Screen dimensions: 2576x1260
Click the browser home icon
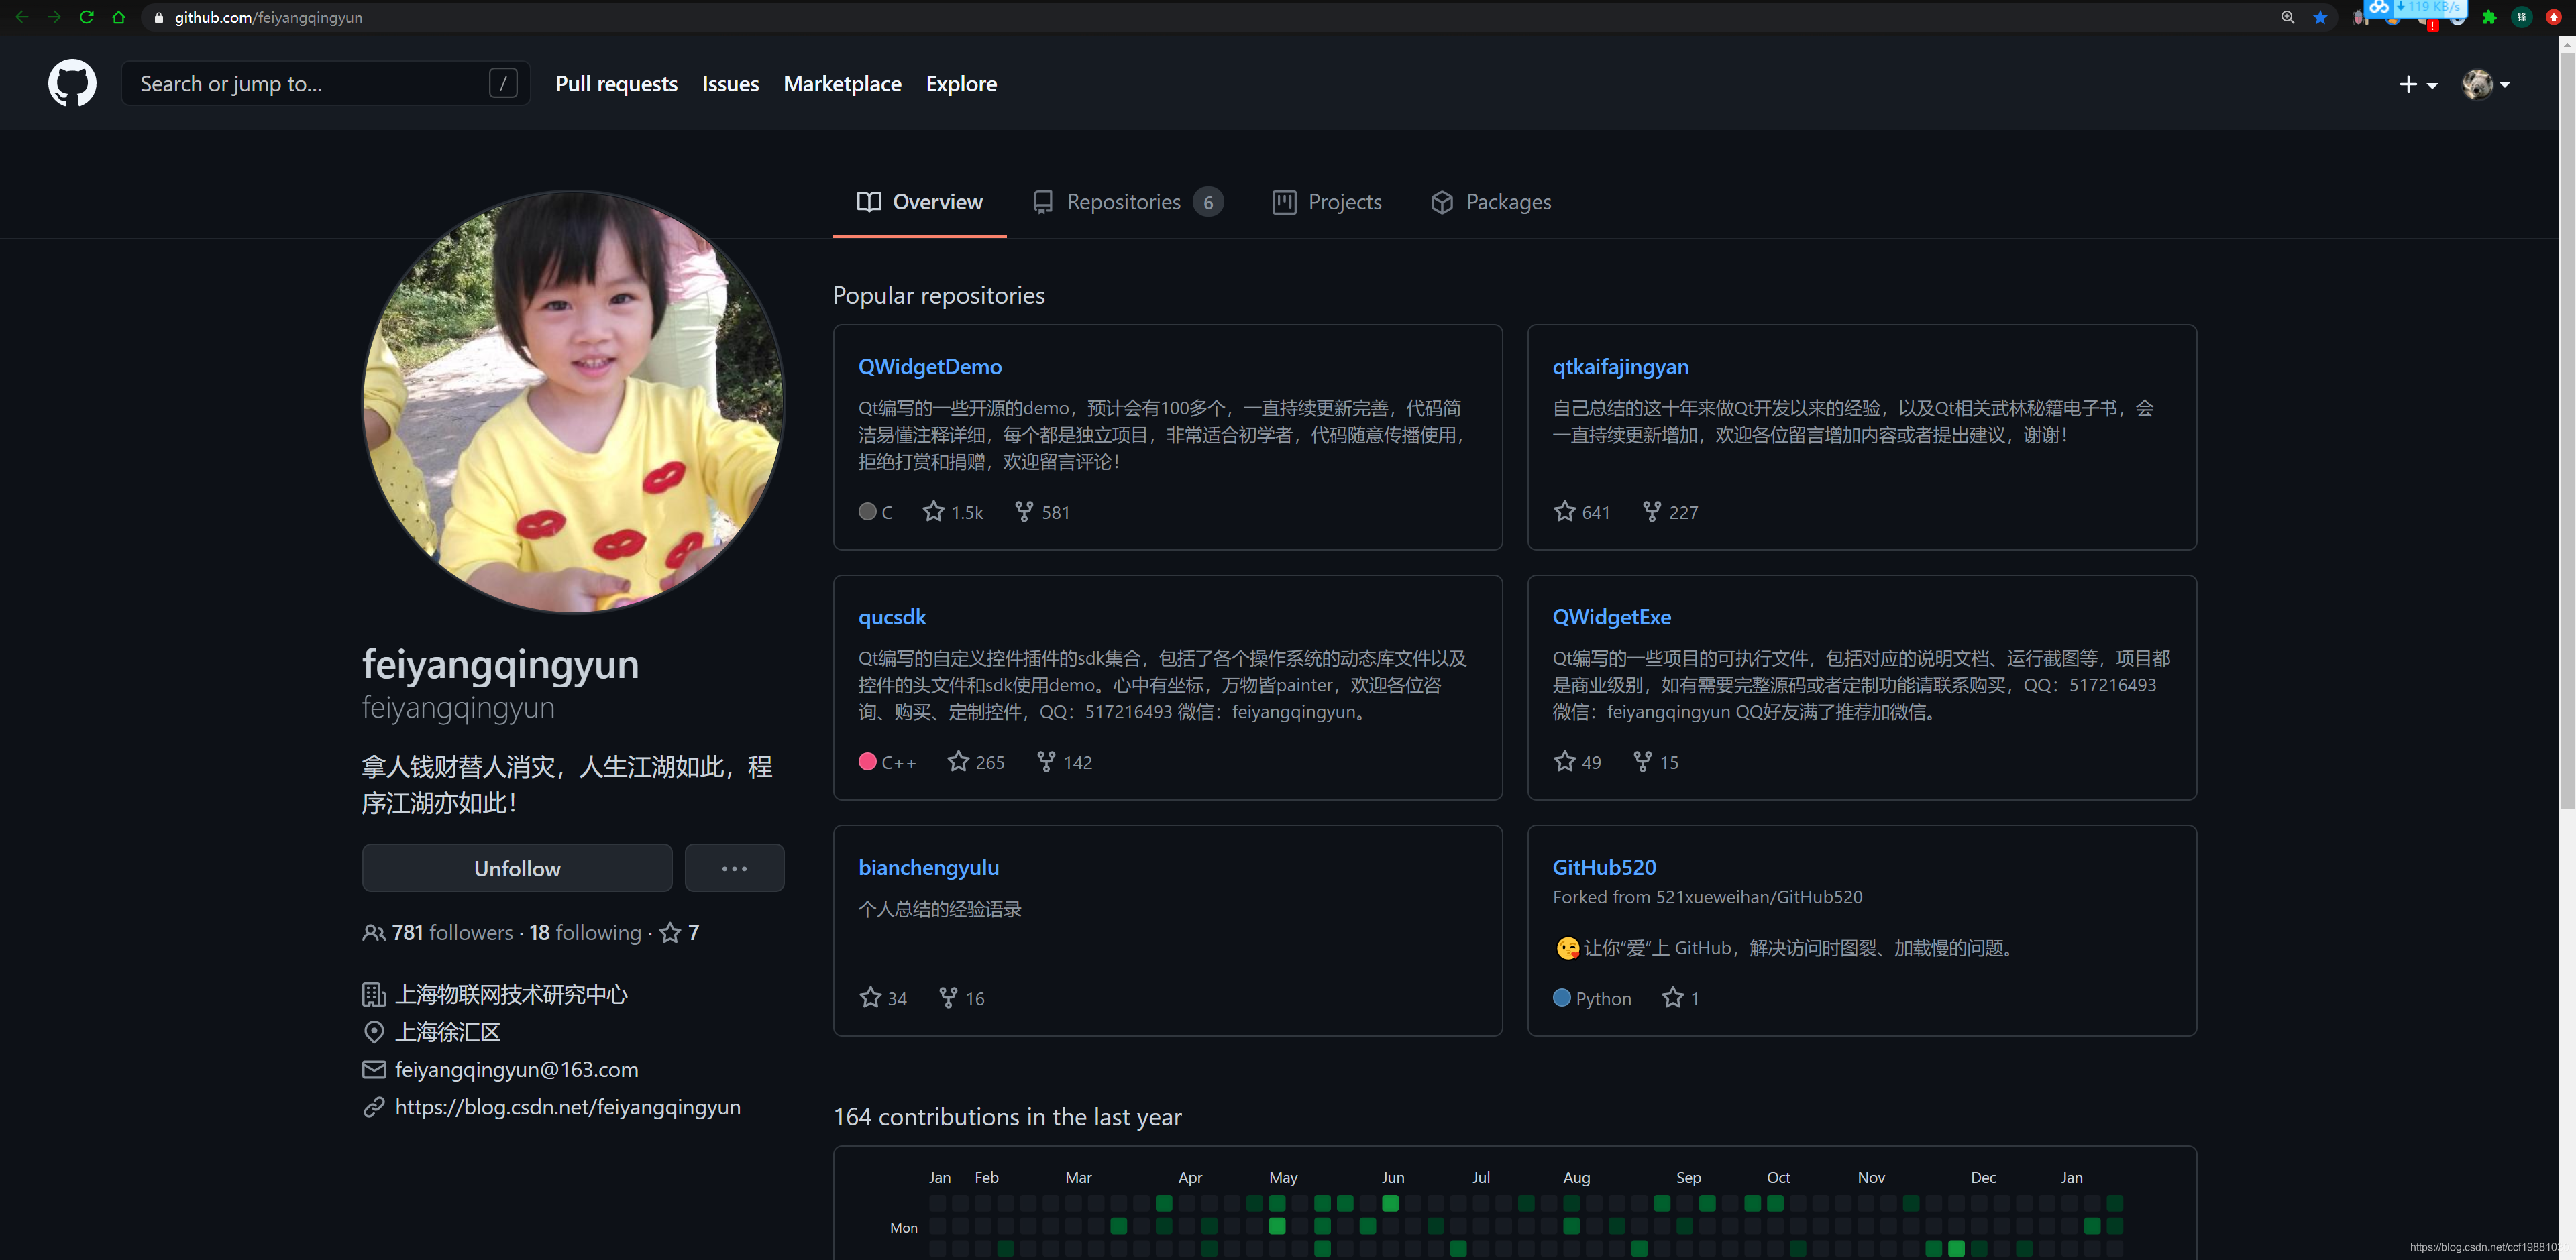click(119, 17)
